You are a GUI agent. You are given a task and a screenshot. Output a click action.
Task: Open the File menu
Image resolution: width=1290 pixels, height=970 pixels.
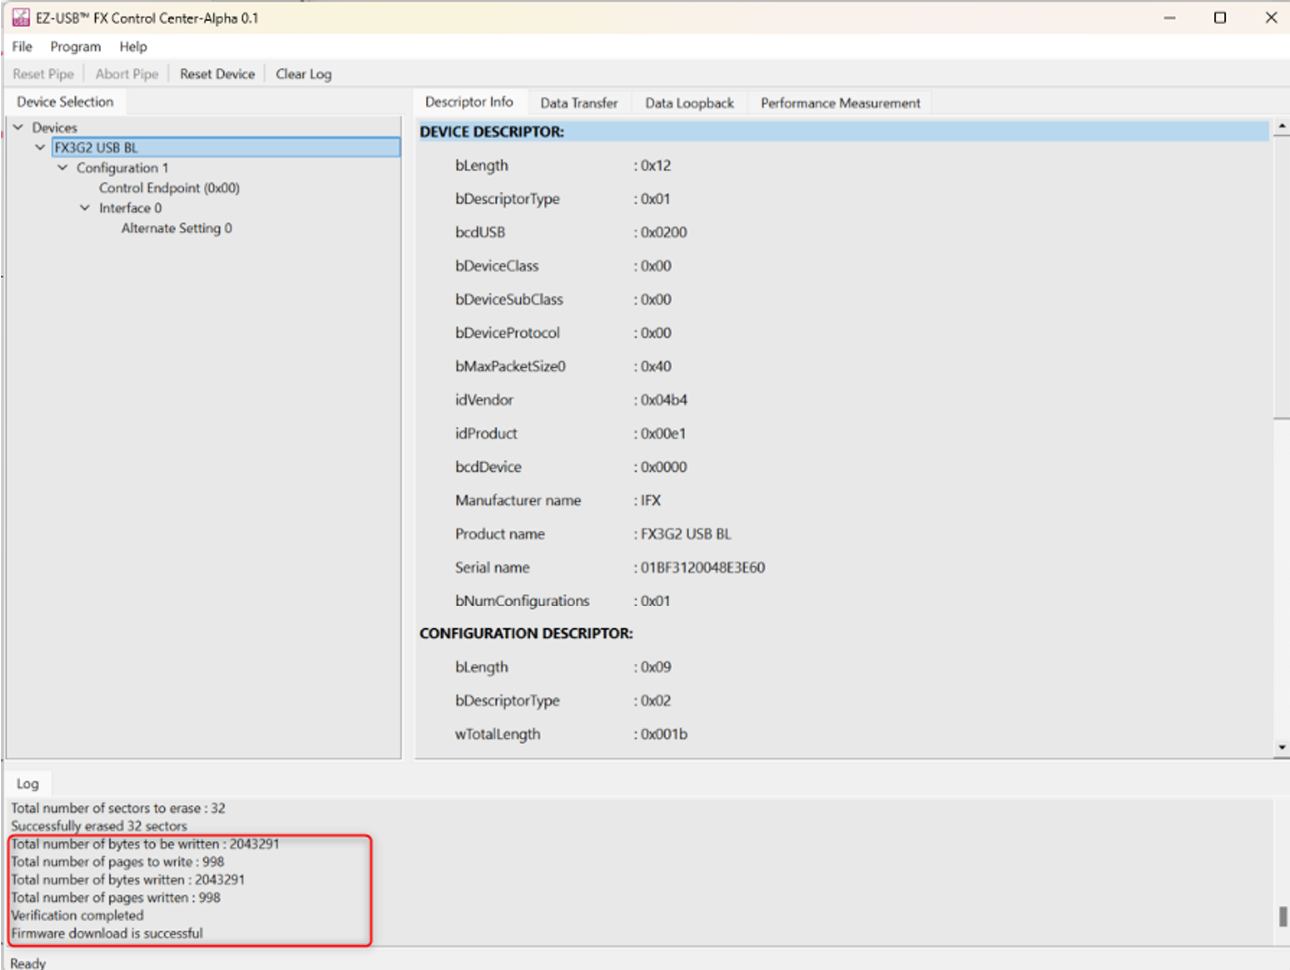coord(22,47)
